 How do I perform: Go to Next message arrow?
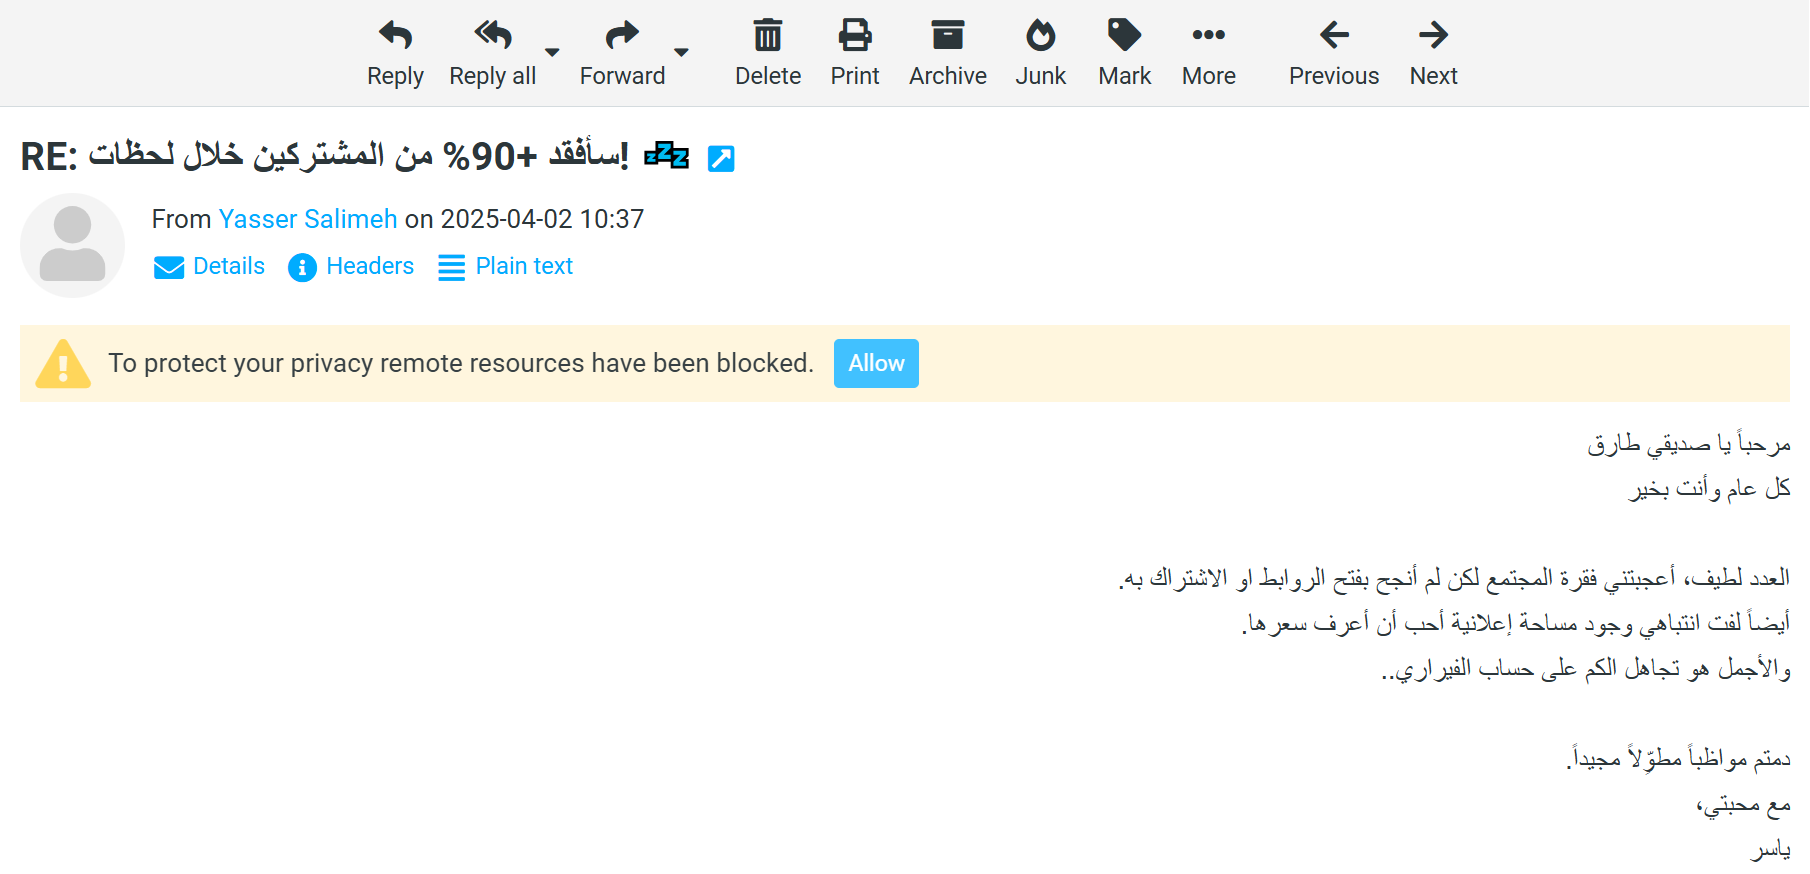pyautogui.click(x=1433, y=35)
